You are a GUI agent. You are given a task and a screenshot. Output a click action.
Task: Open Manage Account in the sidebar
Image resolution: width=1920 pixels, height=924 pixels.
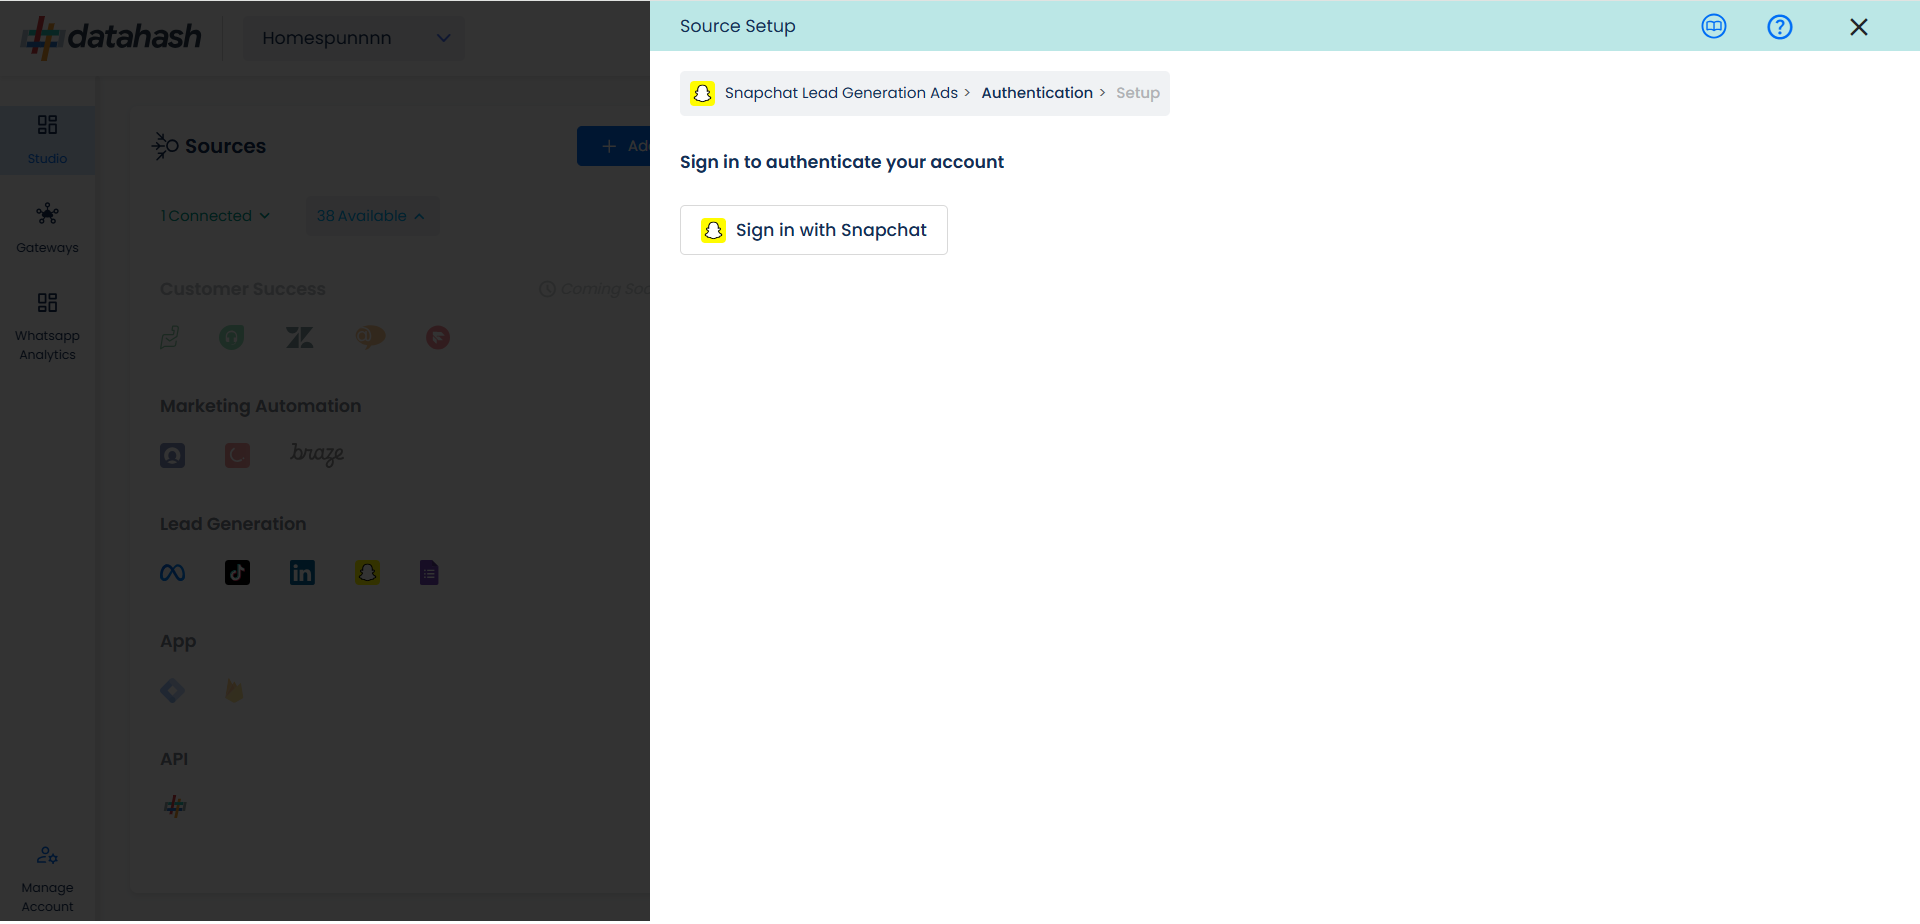click(47, 878)
